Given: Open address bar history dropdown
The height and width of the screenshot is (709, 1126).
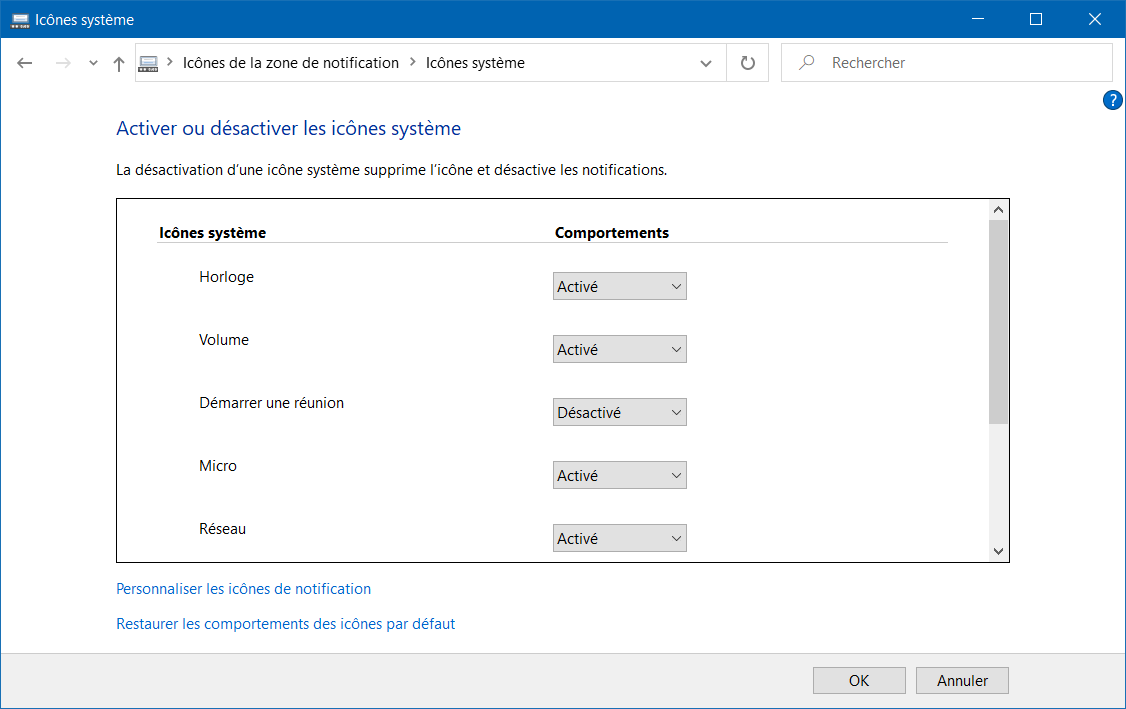Looking at the screenshot, I should 706,63.
